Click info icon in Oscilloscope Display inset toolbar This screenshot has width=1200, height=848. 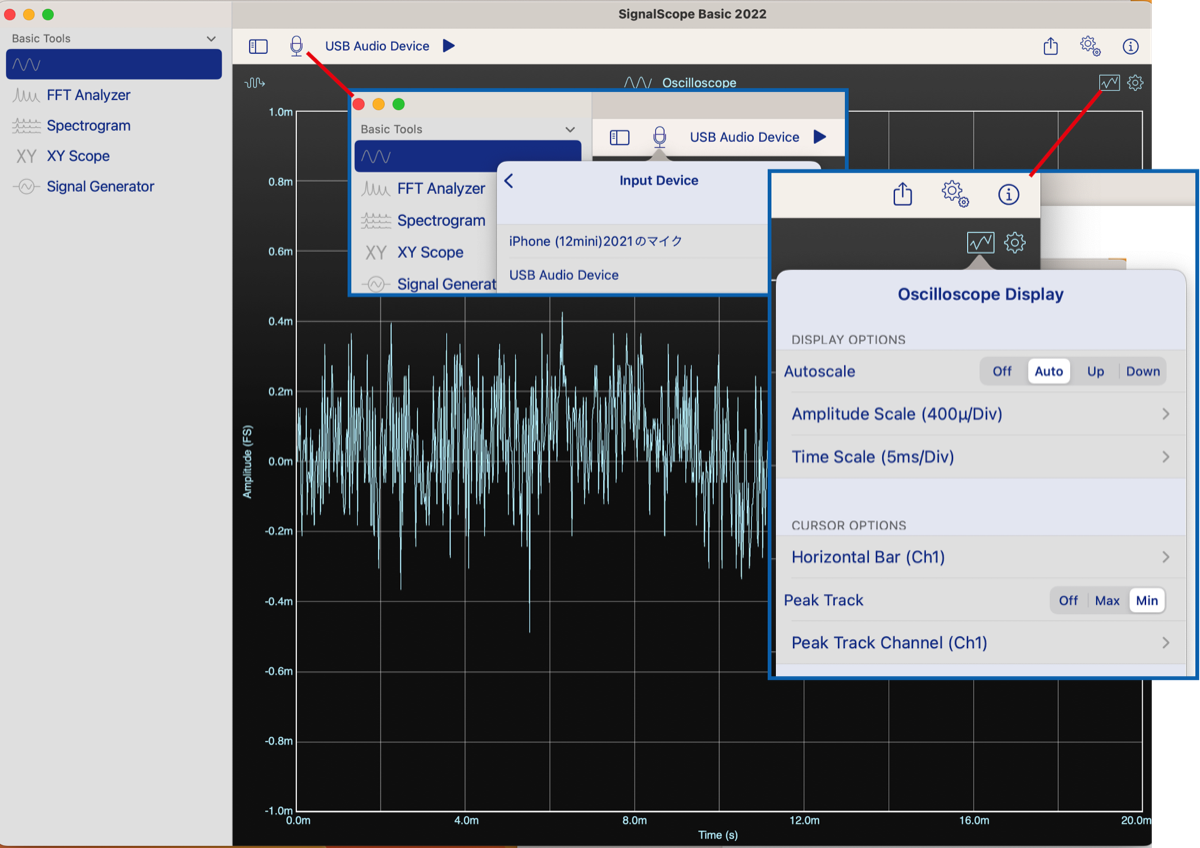click(x=1008, y=194)
